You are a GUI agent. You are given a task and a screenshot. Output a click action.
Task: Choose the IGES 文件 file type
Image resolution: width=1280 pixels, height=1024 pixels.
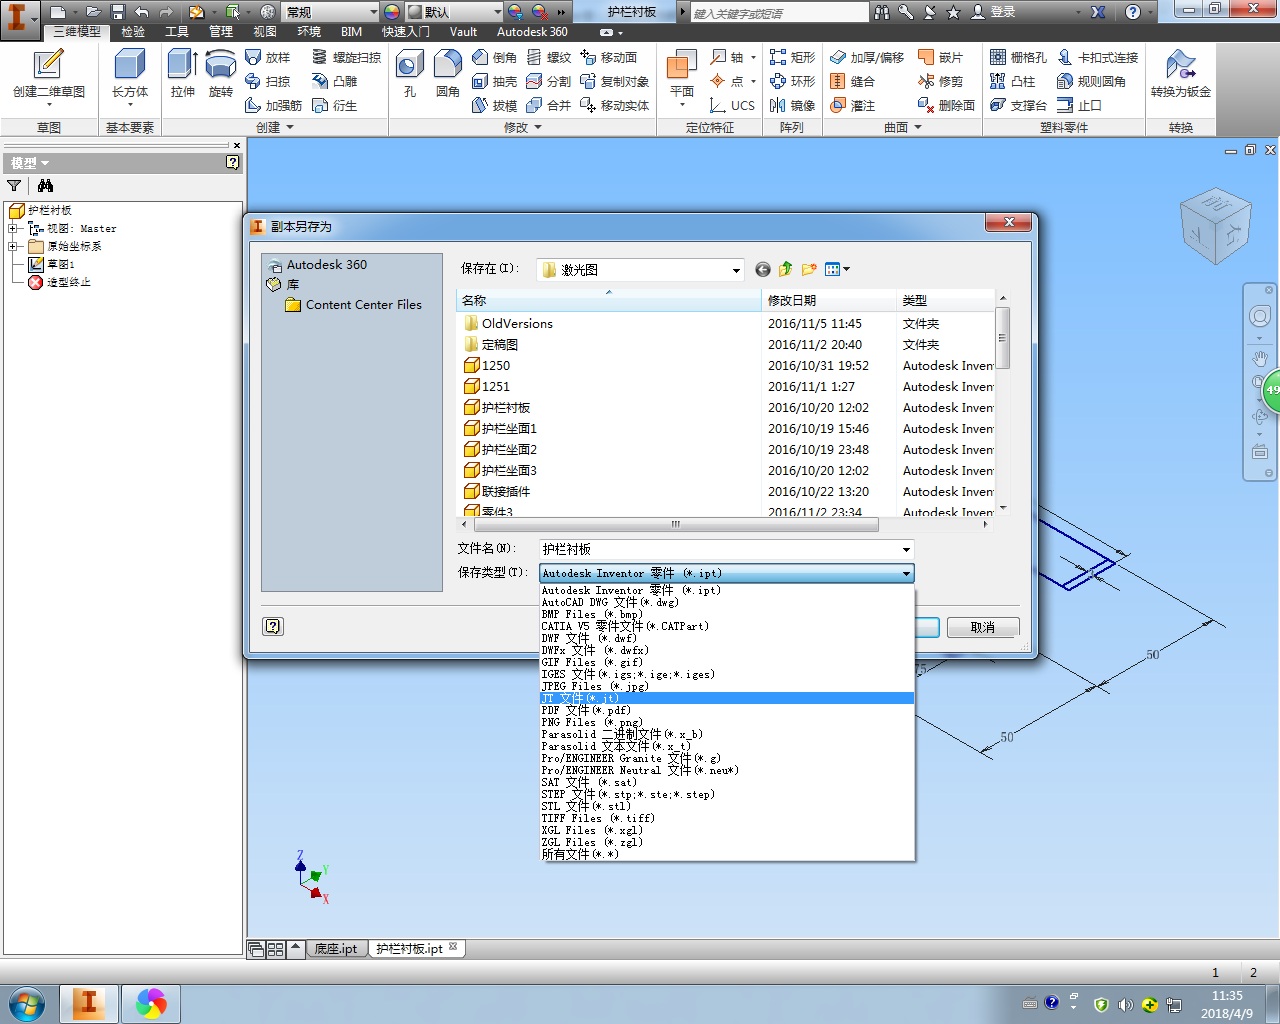[727, 674]
